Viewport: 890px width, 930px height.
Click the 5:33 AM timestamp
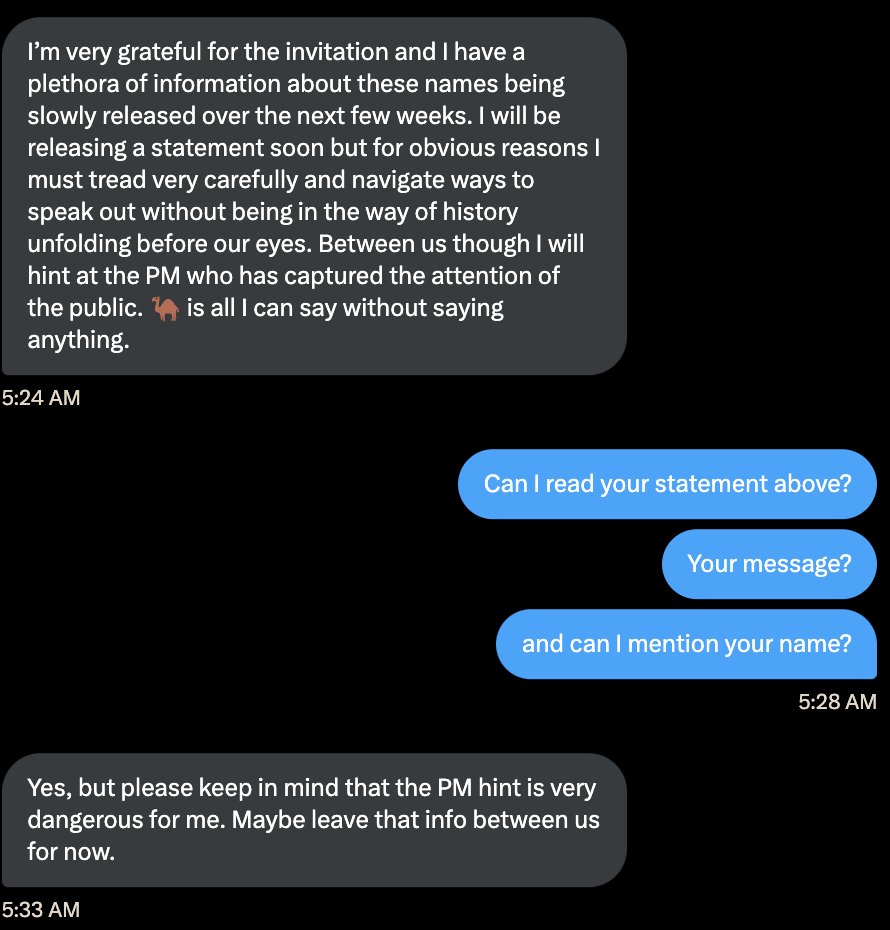[41, 910]
